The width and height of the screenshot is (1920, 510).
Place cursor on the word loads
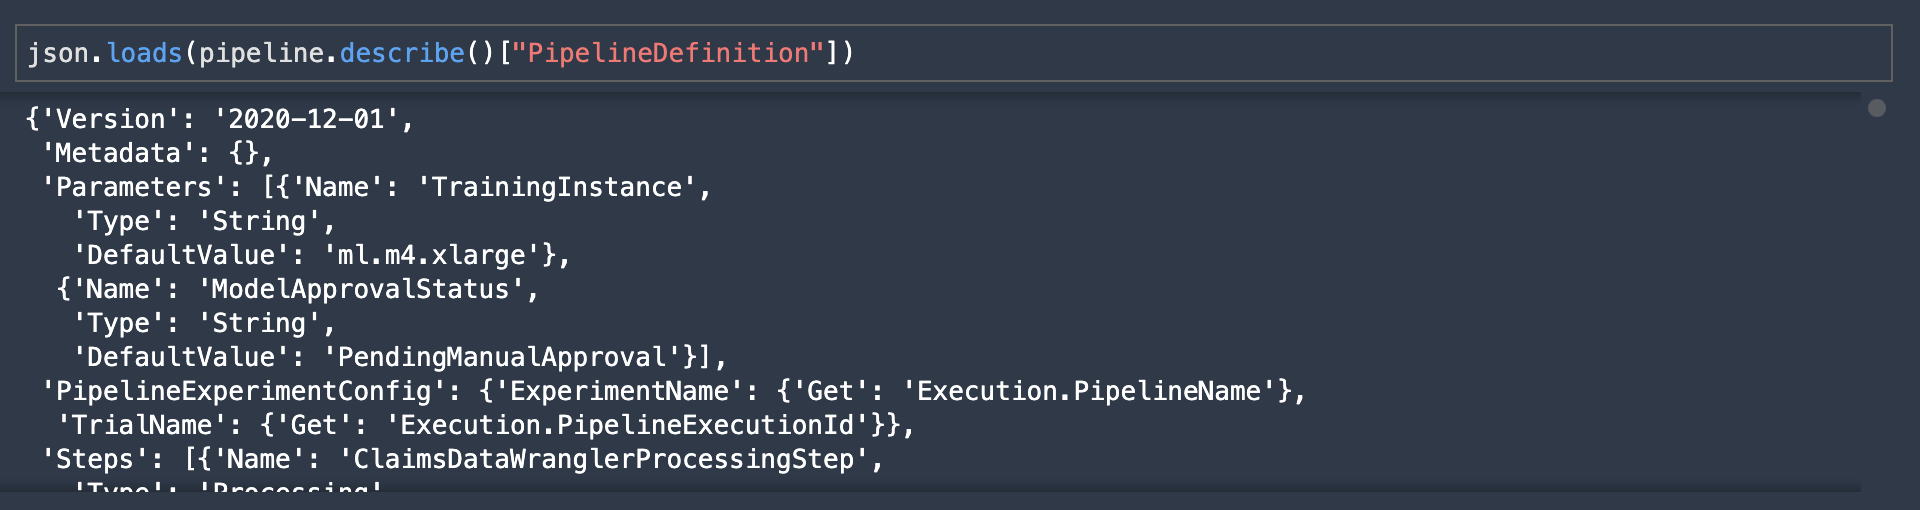point(144,53)
